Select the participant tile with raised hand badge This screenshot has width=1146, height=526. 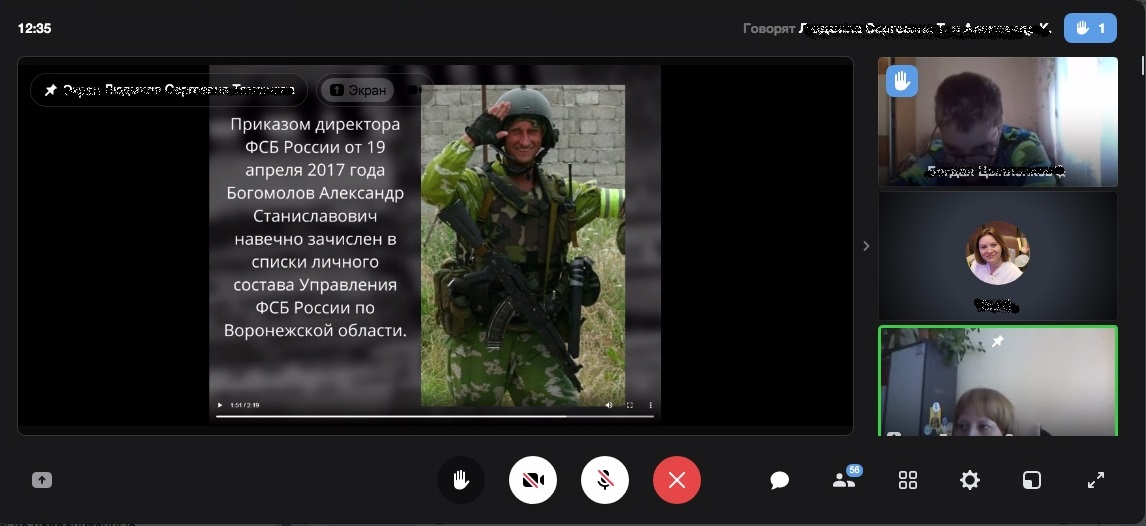coord(998,121)
